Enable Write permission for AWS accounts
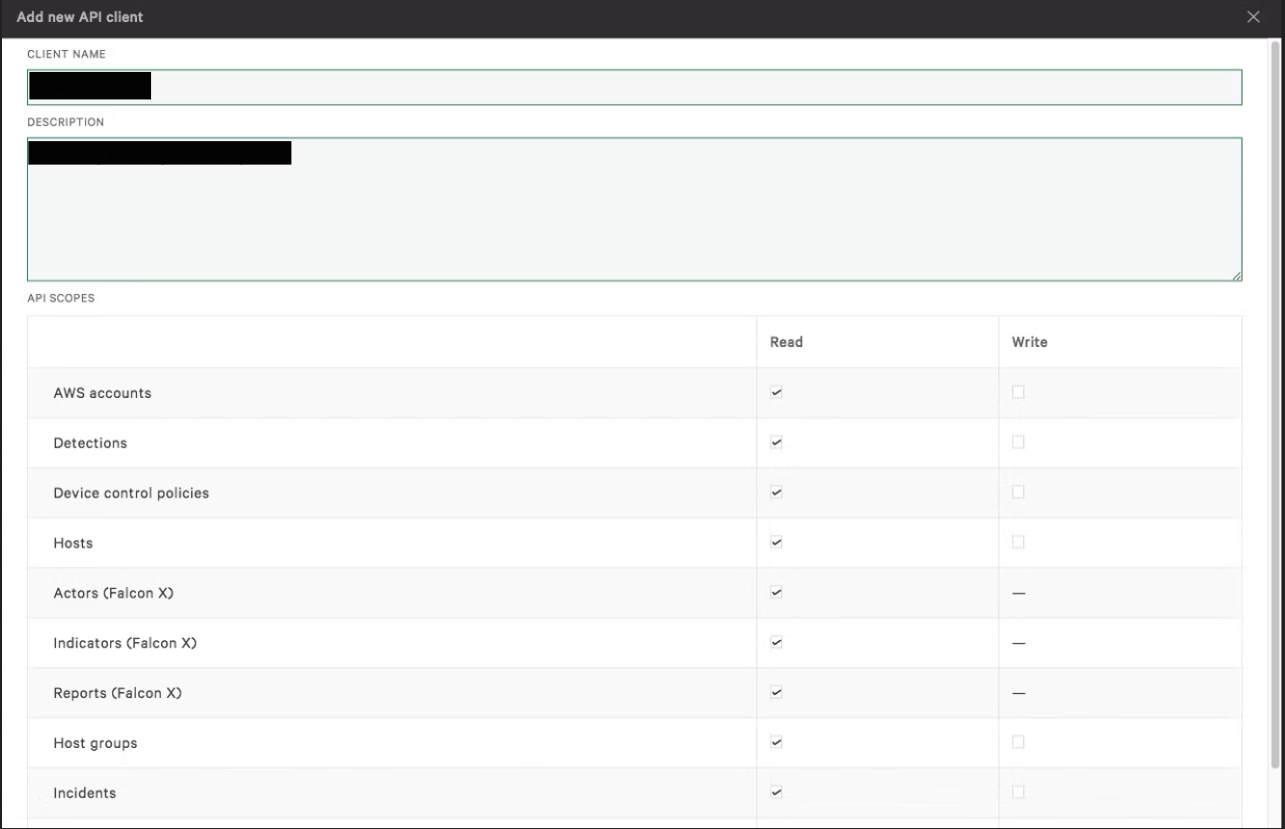The image size is (1285, 829). click(1017, 392)
